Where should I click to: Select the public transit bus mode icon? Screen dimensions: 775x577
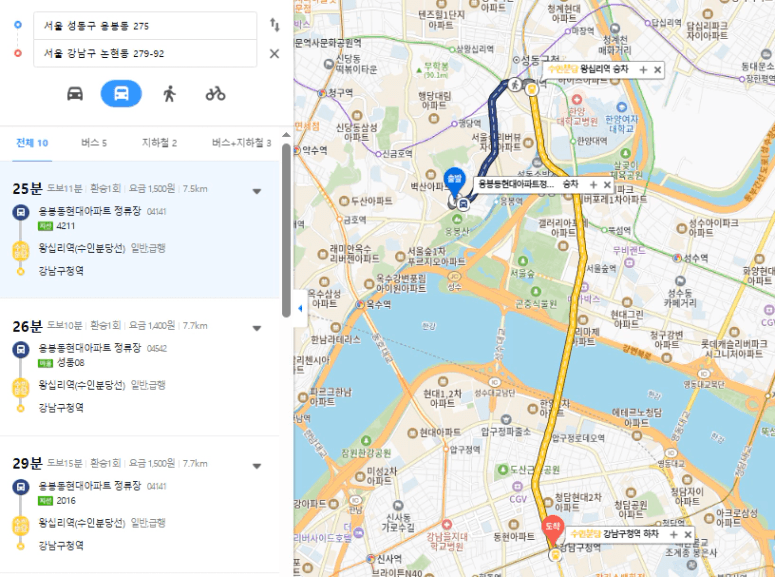[x=121, y=93]
